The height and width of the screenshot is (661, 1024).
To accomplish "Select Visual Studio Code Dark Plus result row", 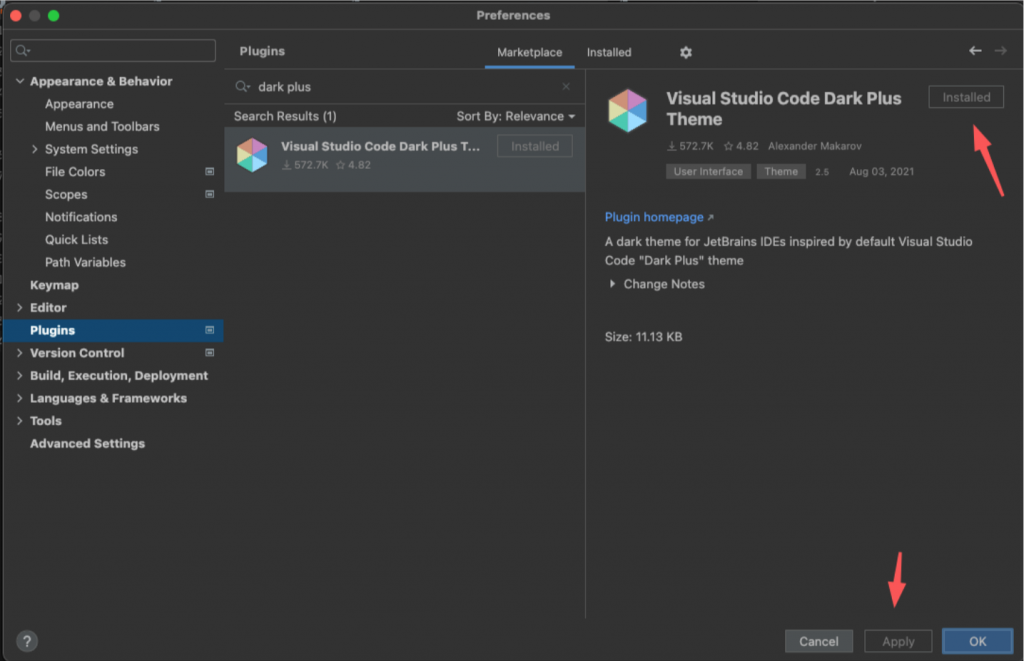I will click(405, 159).
